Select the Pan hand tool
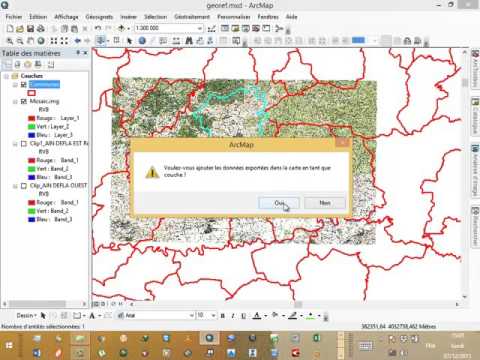 (30, 41)
